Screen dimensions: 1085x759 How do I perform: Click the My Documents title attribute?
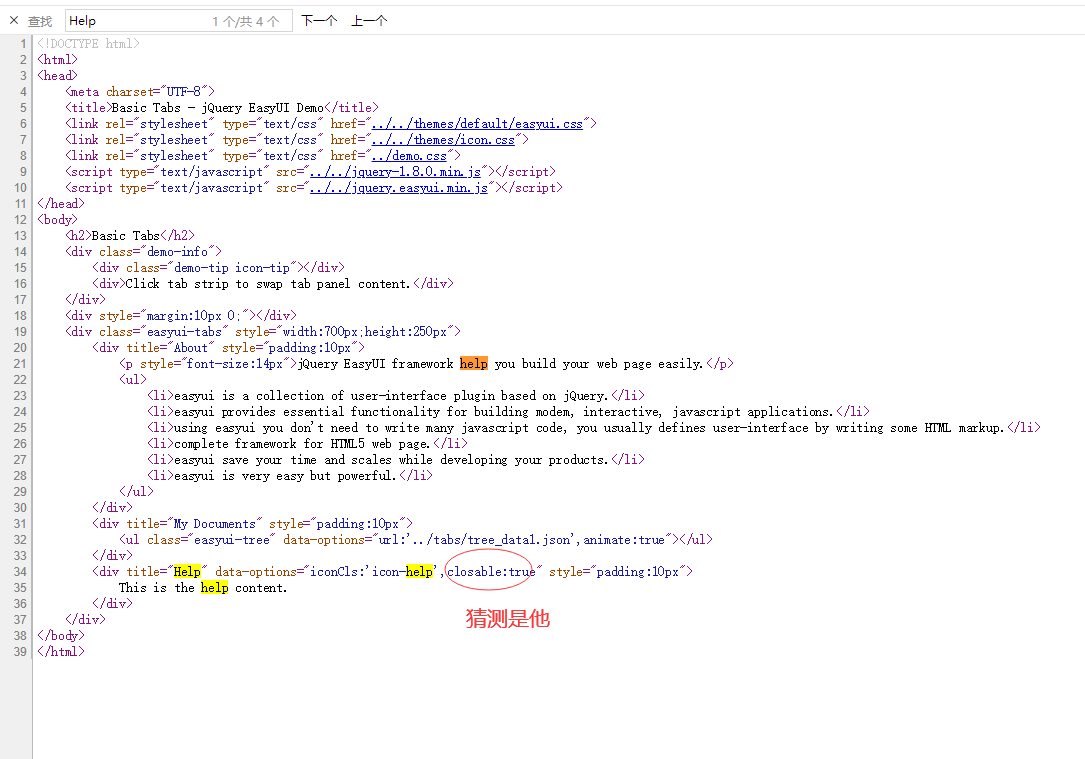tap(194, 524)
